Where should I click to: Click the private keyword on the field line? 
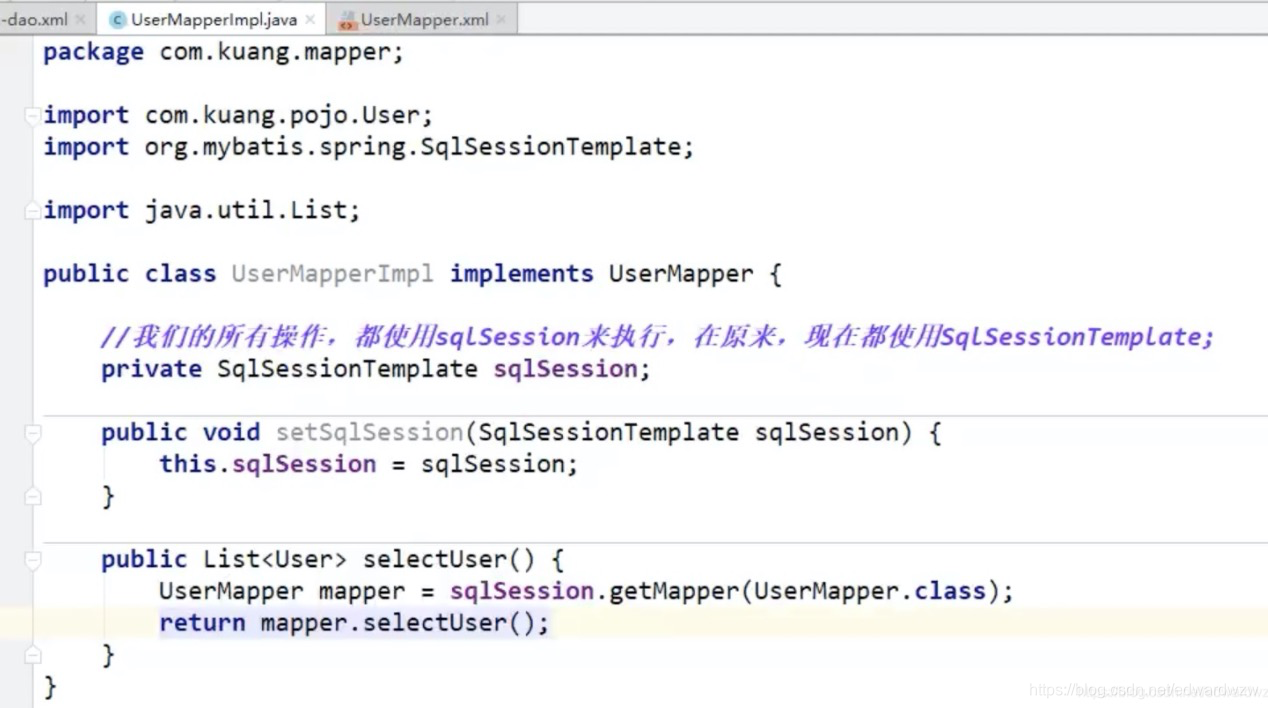(151, 369)
